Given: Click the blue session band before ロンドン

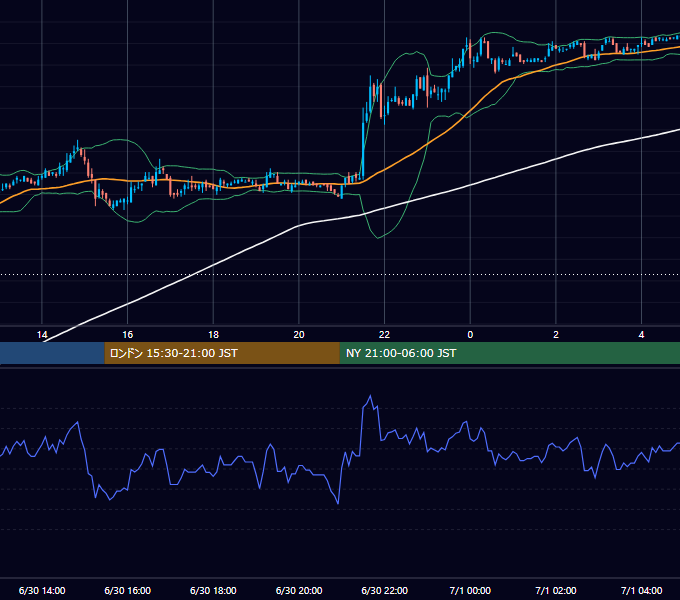Looking at the screenshot, I should (52, 353).
